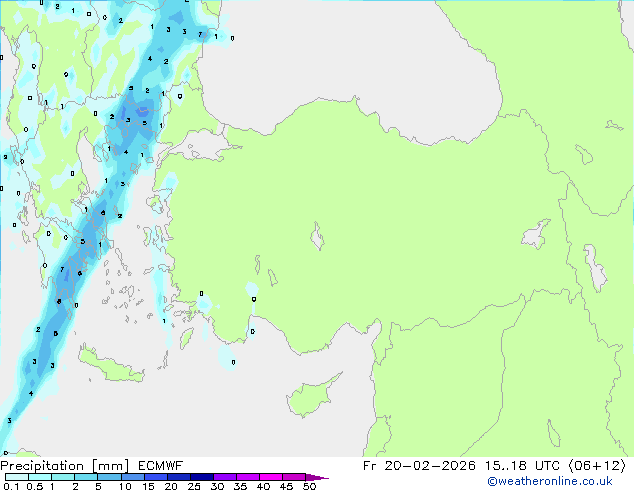Click the island of Crete on the map
This screenshot has height=490, width=634.
110,365
